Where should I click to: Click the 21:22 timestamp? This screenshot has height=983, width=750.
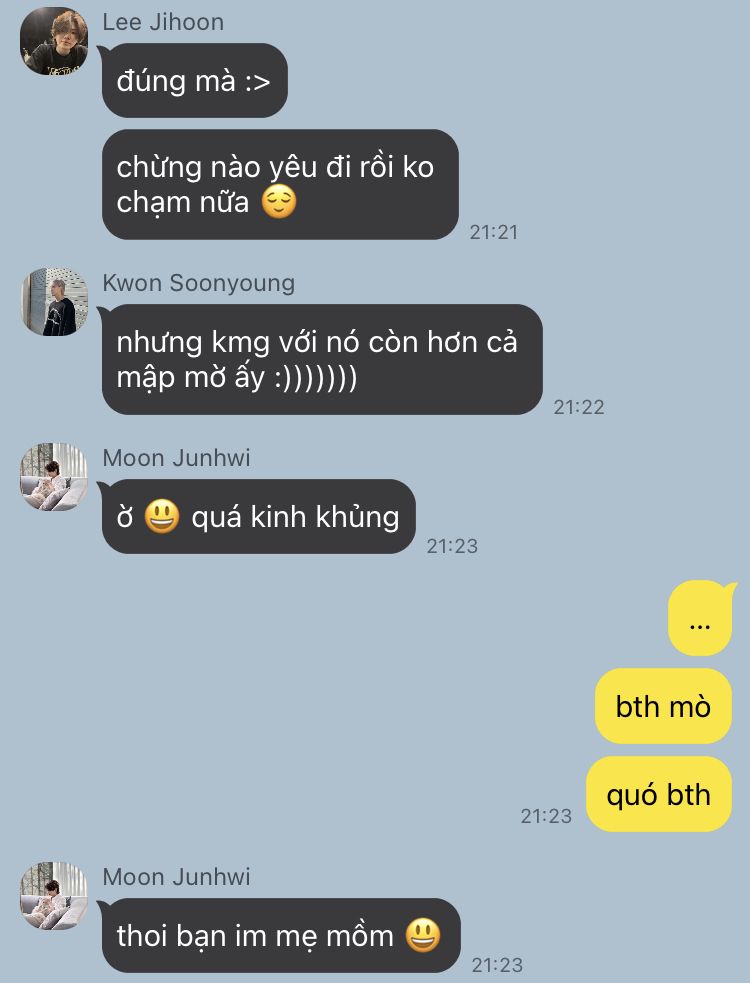(579, 407)
